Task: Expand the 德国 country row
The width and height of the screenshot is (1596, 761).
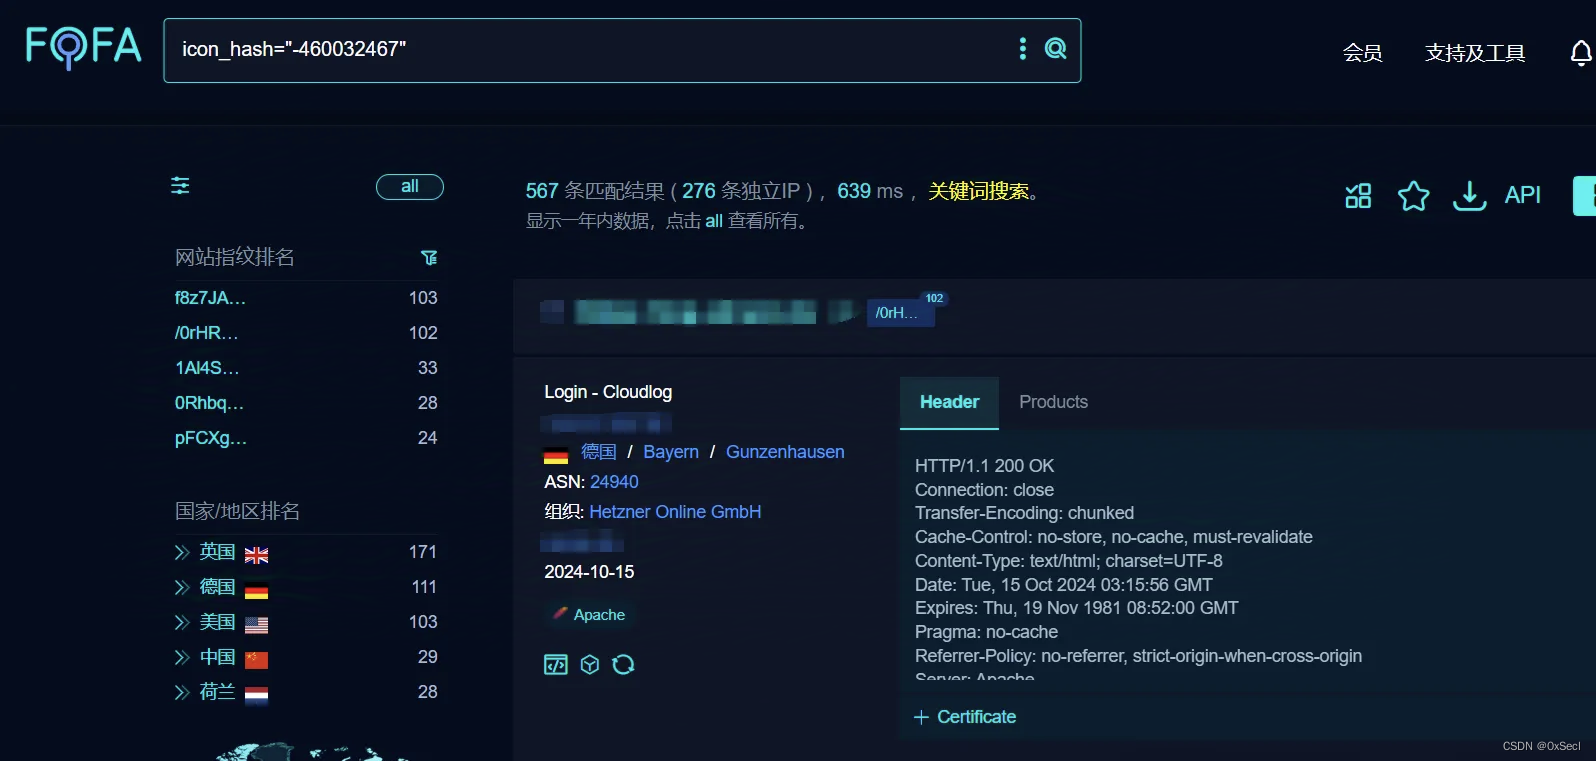Action: 182,587
